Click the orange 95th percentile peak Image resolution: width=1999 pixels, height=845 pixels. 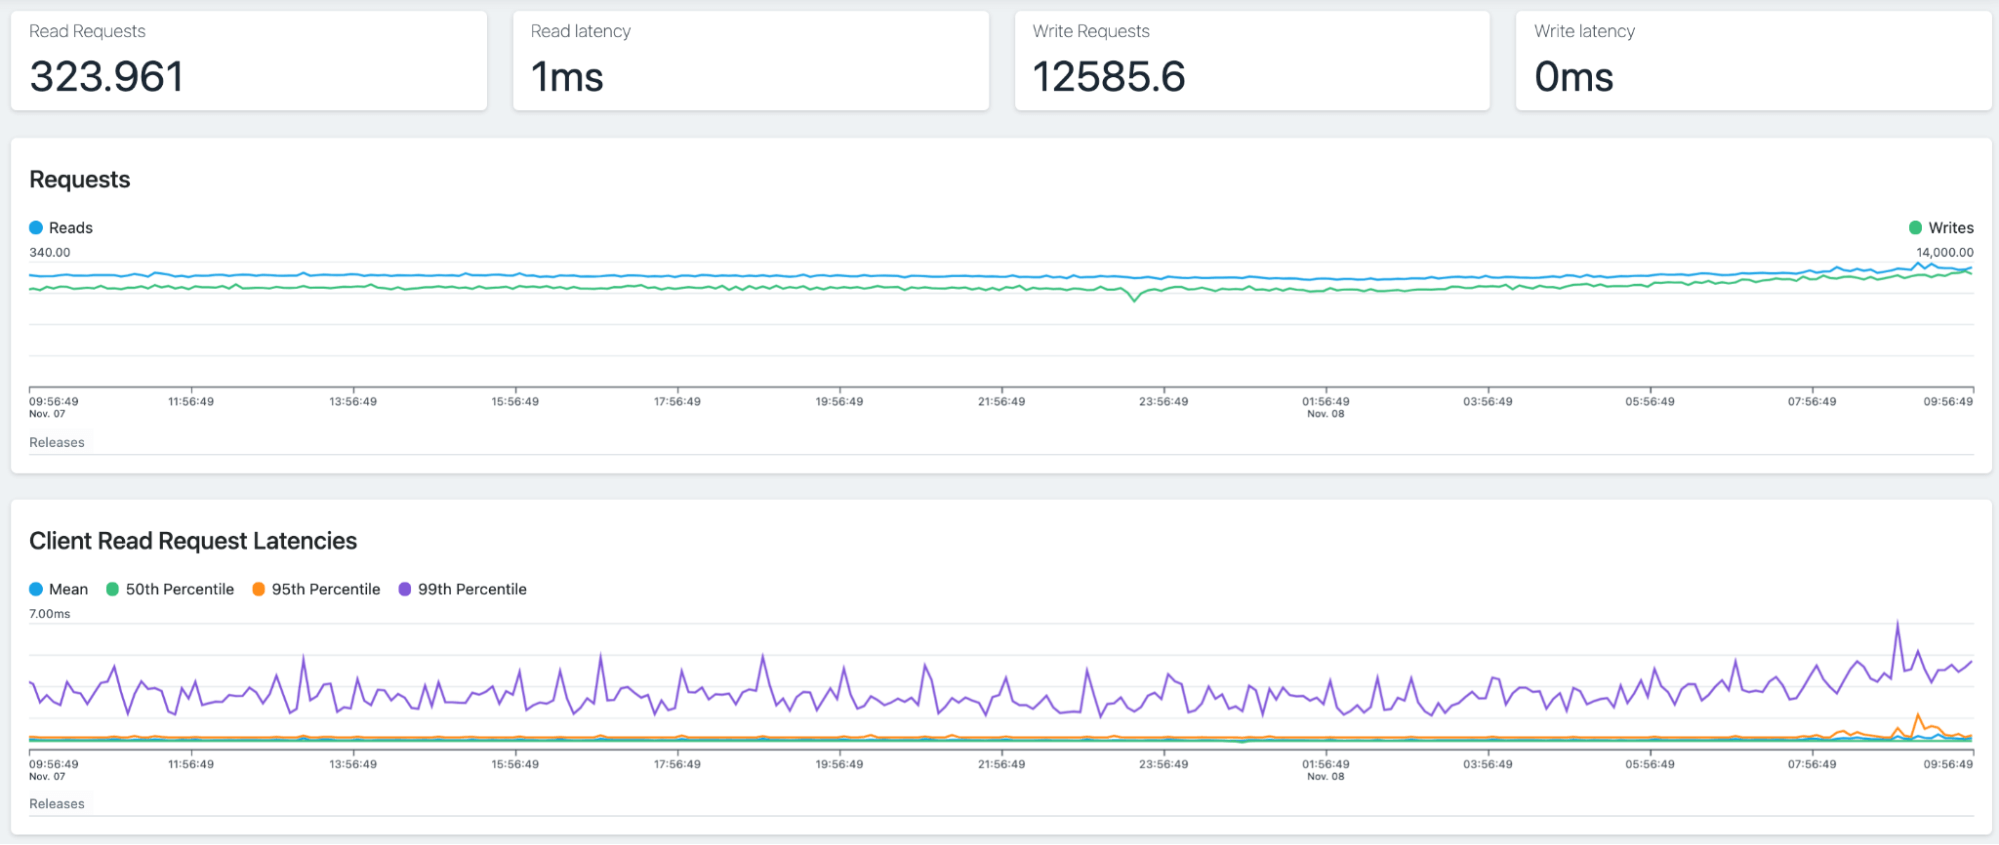pos(1917,715)
